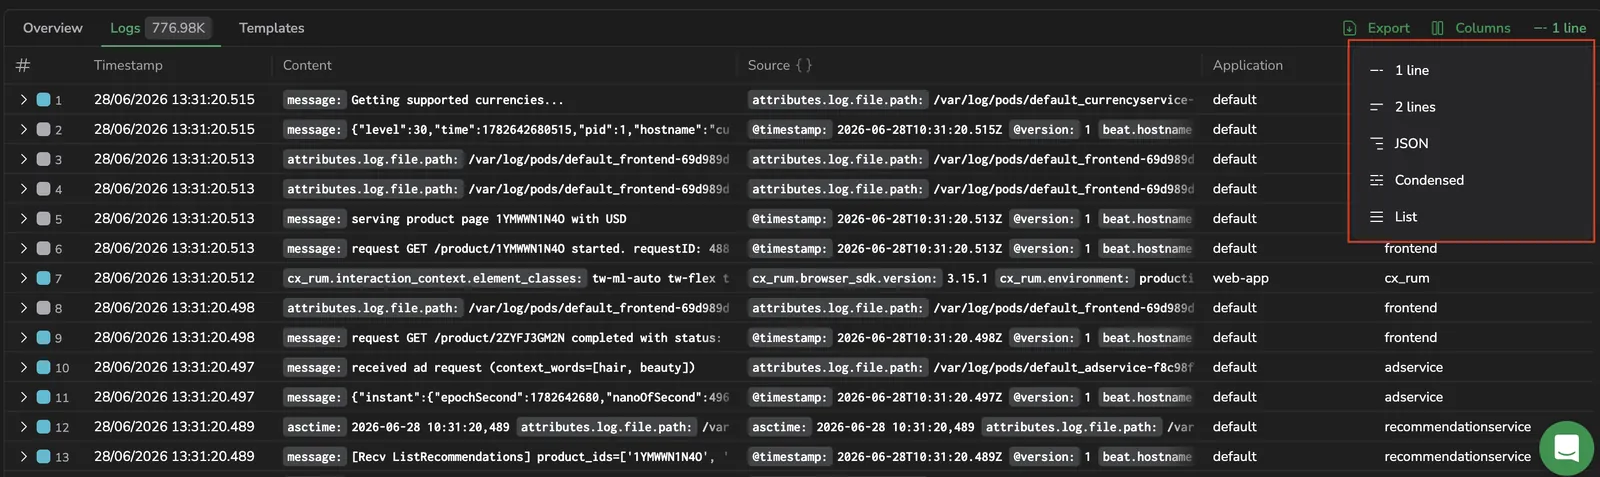Click the Source braces icon in header
This screenshot has width=1600, height=477.
(804, 65)
